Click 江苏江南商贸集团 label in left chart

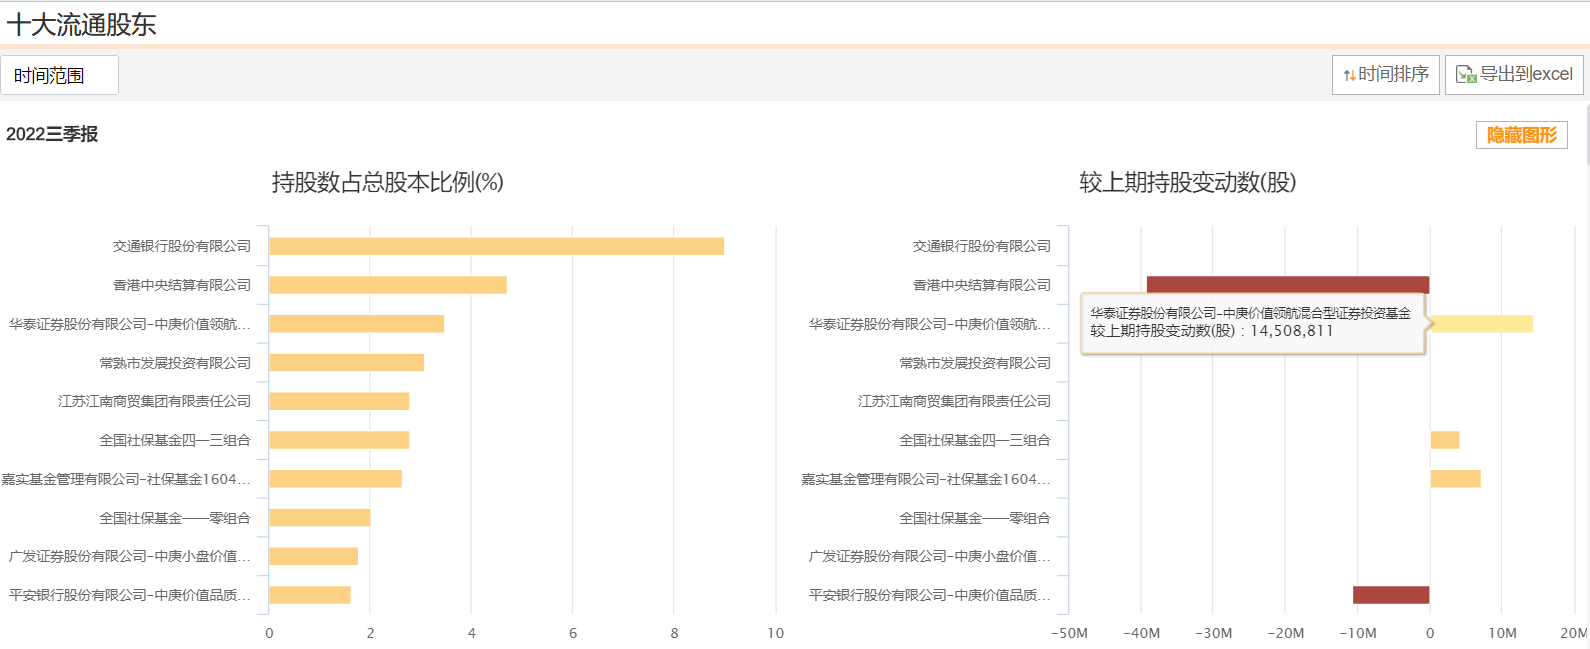[x=154, y=402]
